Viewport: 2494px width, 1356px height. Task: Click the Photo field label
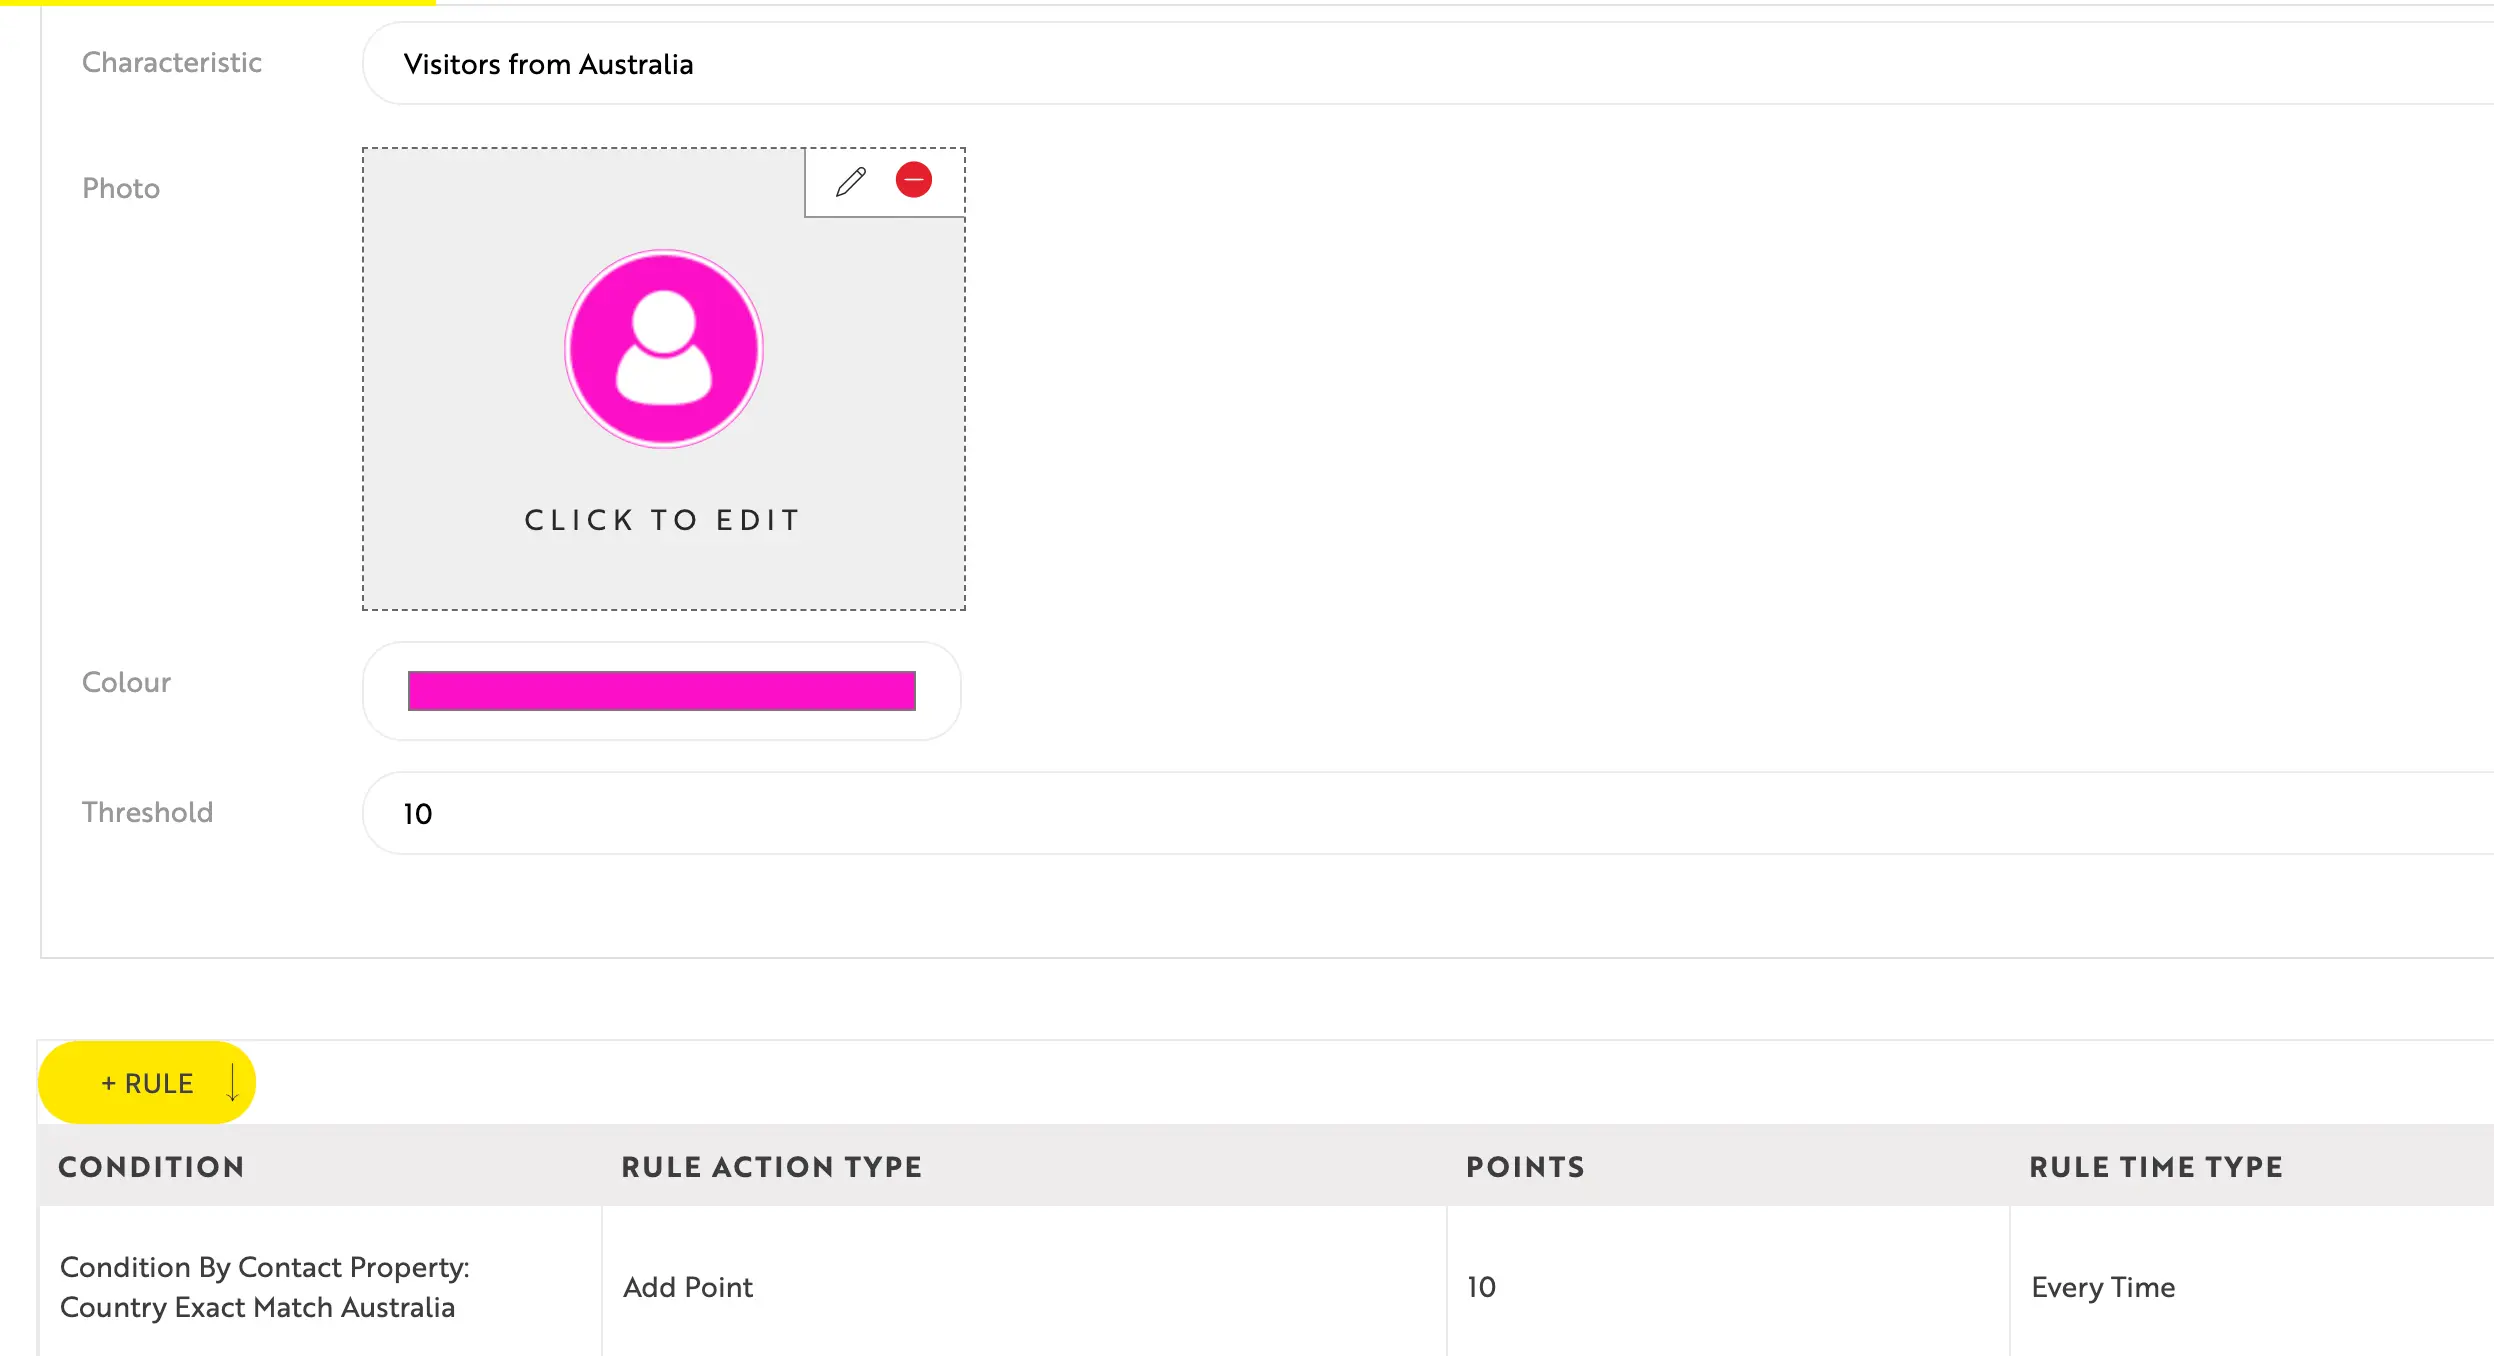tap(121, 188)
